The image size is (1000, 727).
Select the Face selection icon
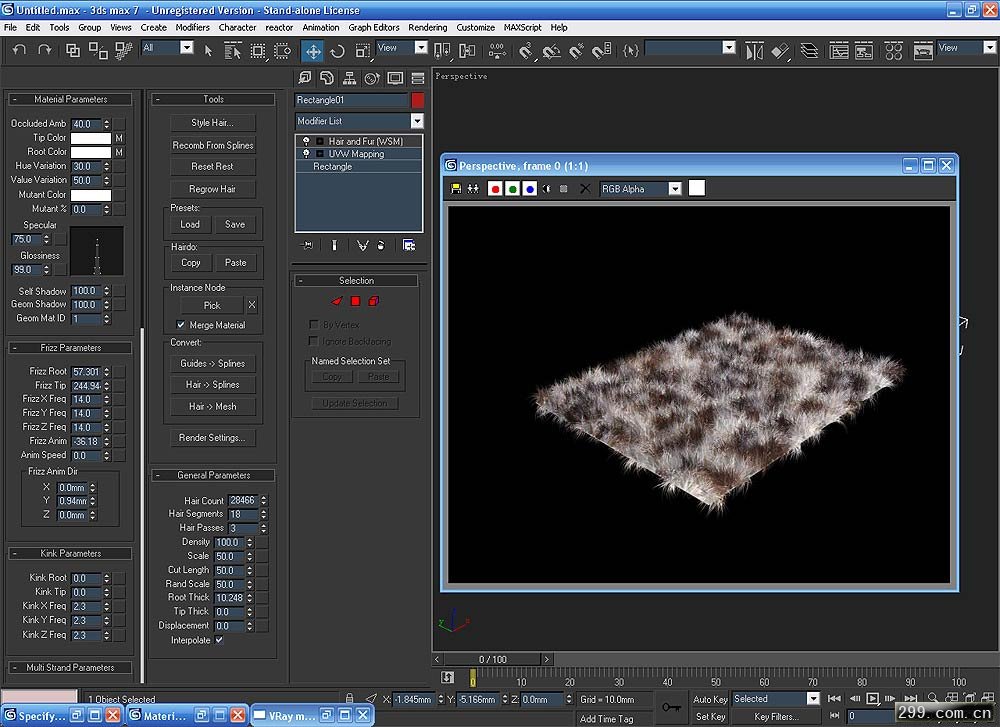coord(337,301)
